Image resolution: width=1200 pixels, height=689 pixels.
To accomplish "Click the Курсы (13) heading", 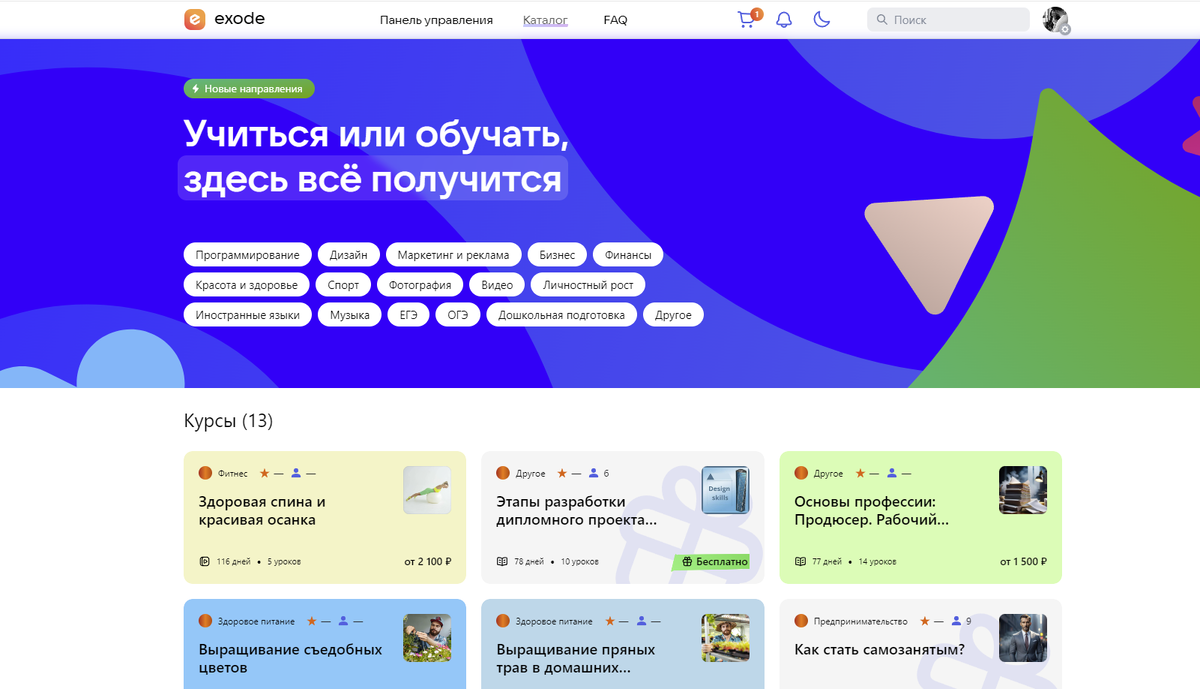I will 228,421.
